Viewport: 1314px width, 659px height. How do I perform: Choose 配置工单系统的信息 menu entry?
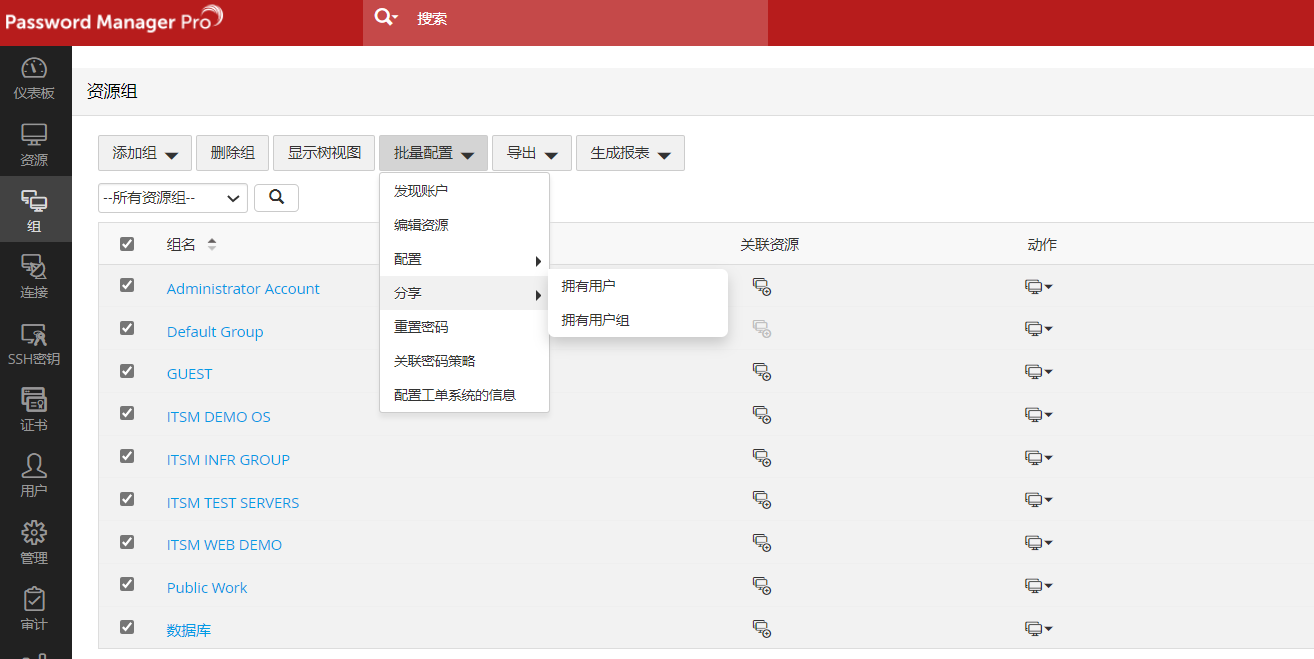(x=464, y=395)
